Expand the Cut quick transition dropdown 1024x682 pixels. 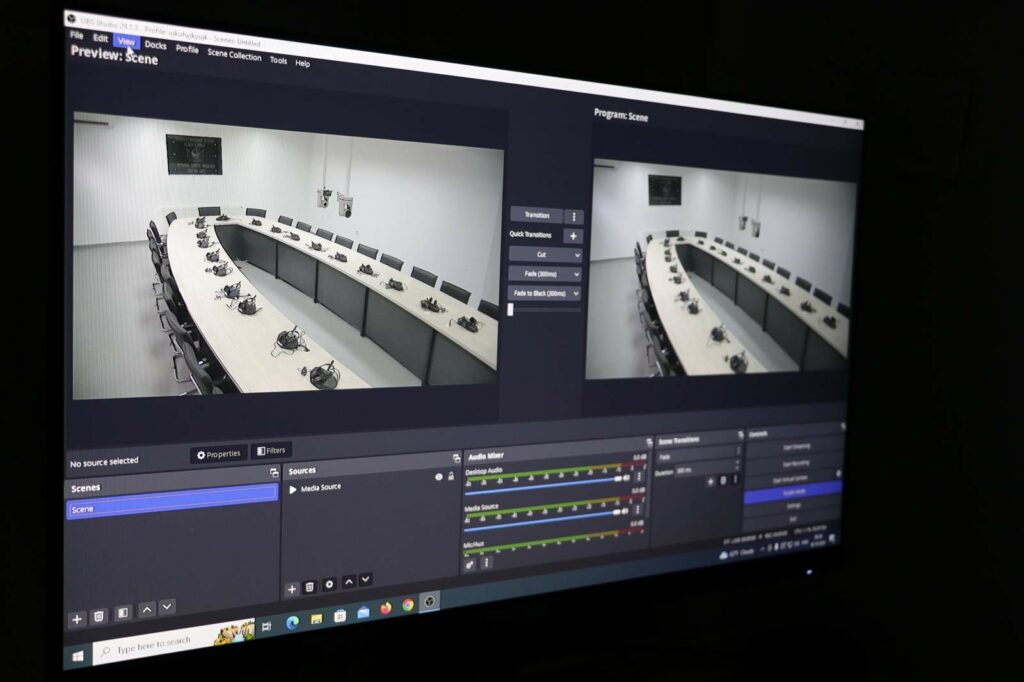[545, 255]
